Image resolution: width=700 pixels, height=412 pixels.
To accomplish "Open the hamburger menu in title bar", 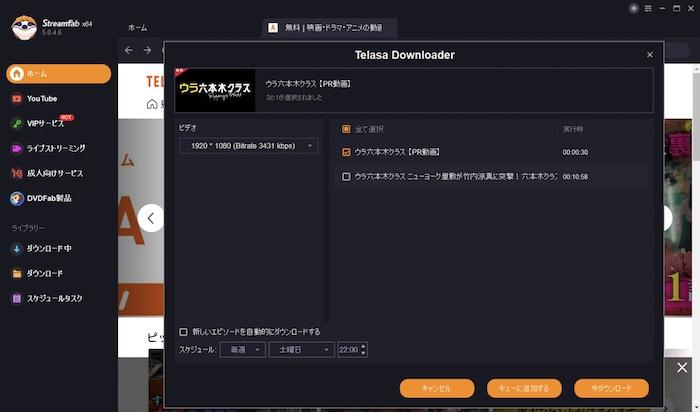I will coord(648,8).
